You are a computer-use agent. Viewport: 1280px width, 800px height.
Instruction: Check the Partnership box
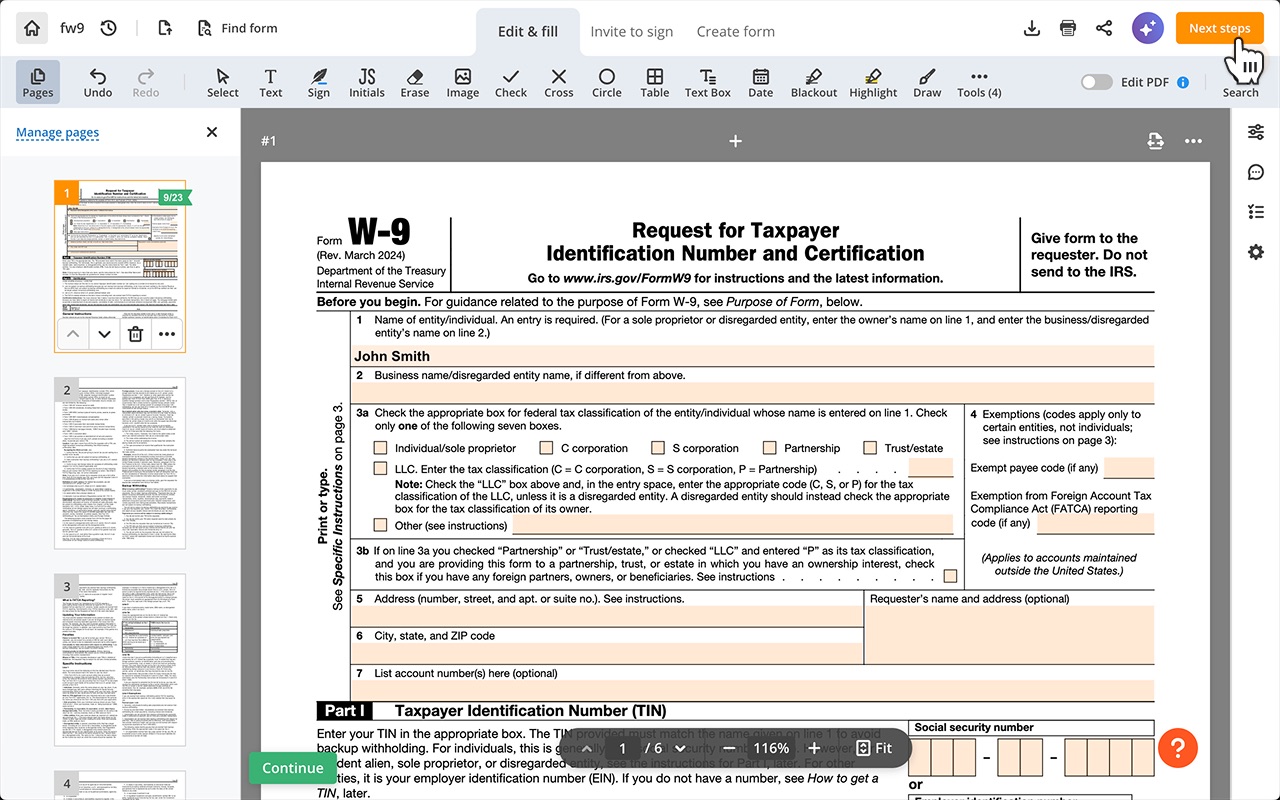click(770, 448)
